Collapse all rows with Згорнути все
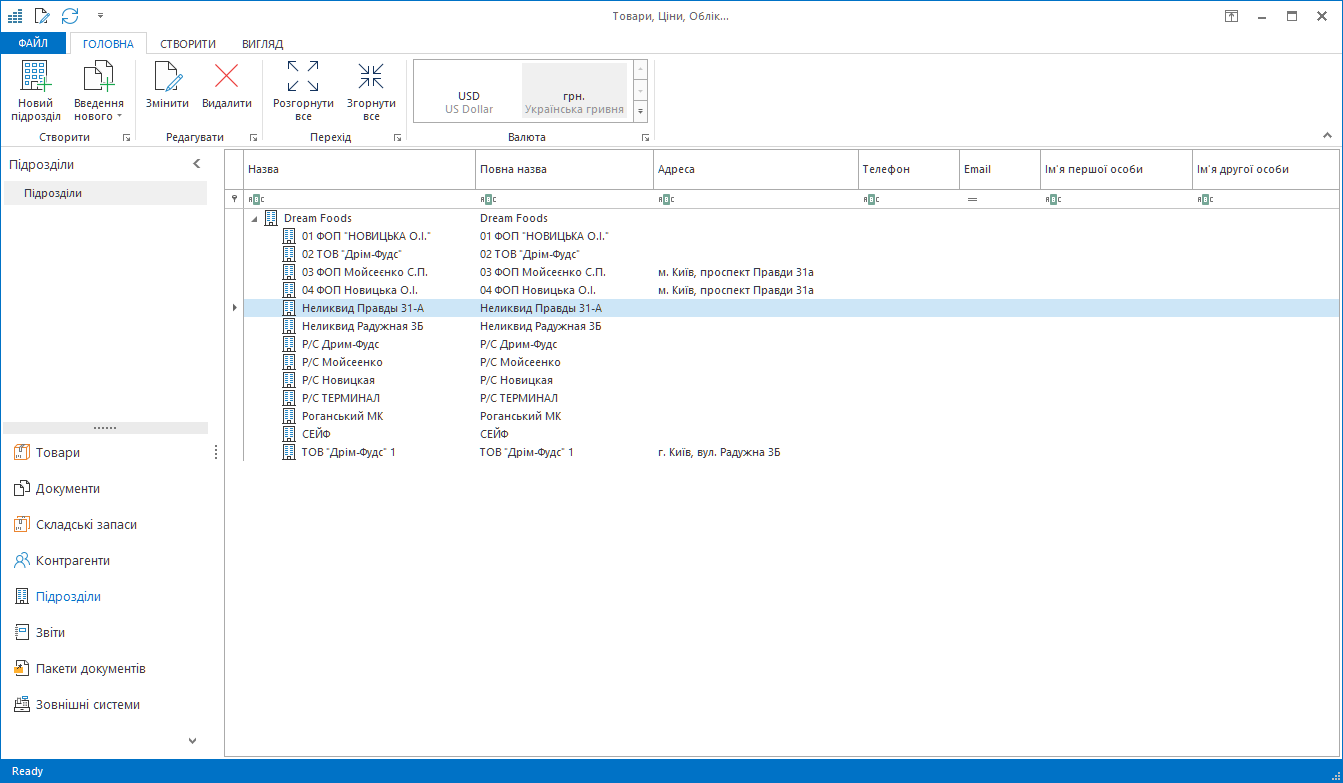The height and width of the screenshot is (783, 1343). point(371,91)
